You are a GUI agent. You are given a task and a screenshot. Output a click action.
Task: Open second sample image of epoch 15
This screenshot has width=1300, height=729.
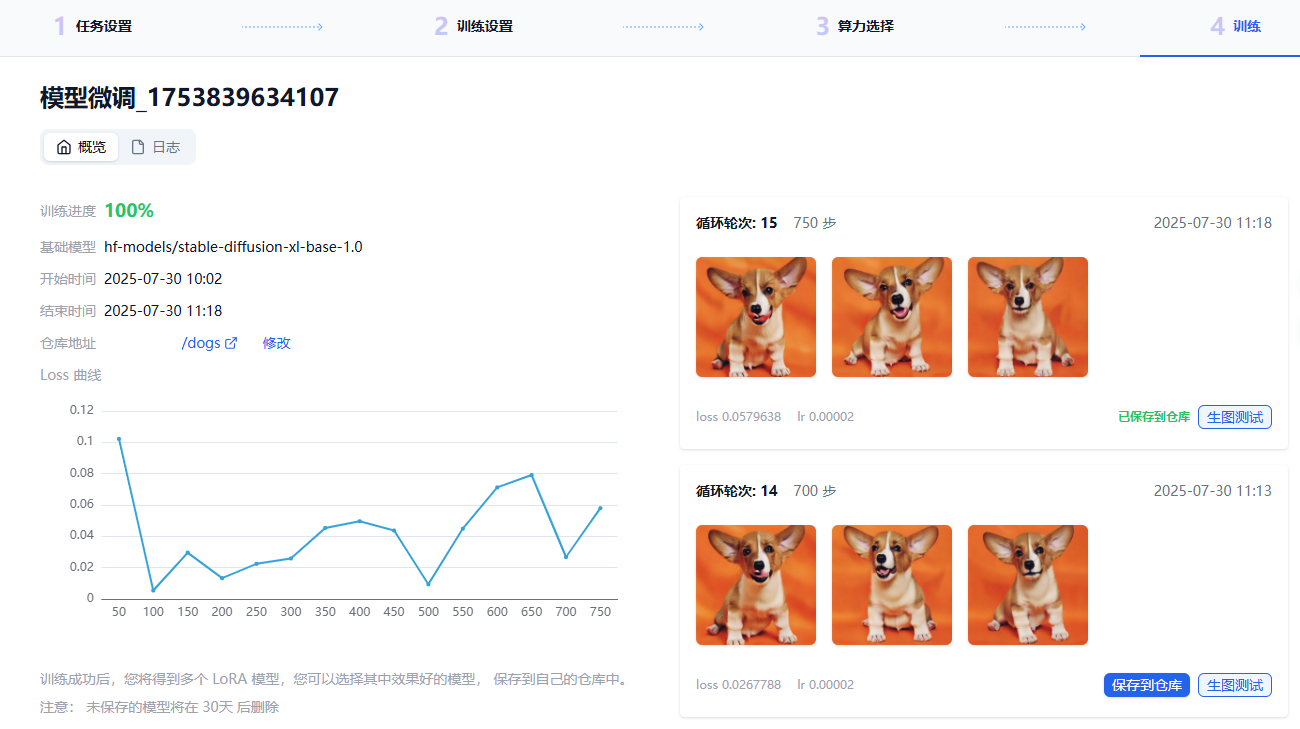pyautogui.click(x=892, y=317)
